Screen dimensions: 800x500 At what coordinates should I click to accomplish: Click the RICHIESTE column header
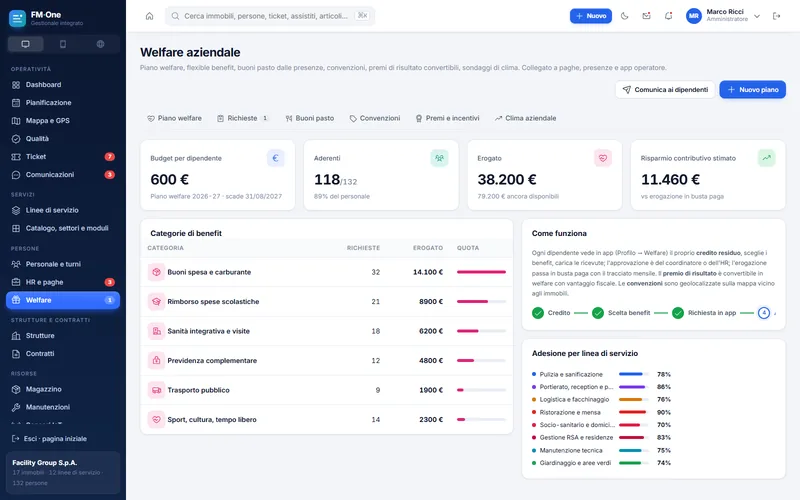coord(363,248)
